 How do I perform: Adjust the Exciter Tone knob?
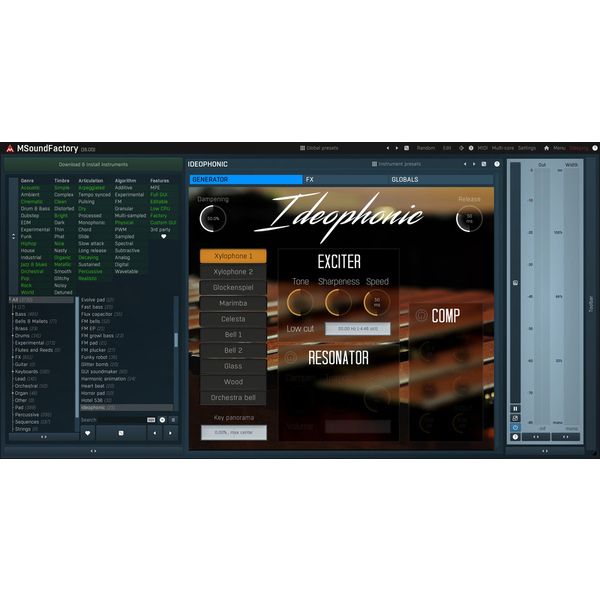(300, 302)
